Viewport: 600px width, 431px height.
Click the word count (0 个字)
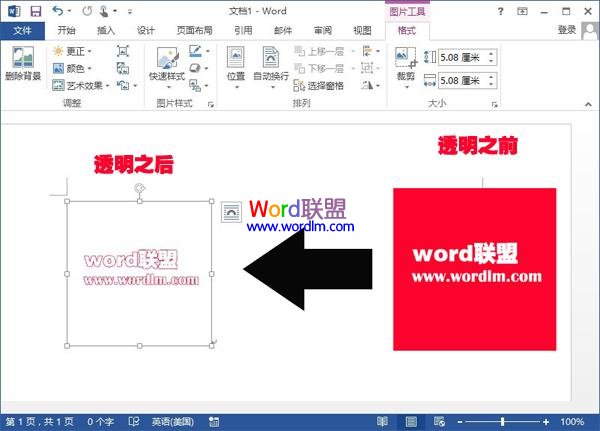pyautogui.click(x=100, y=422)
